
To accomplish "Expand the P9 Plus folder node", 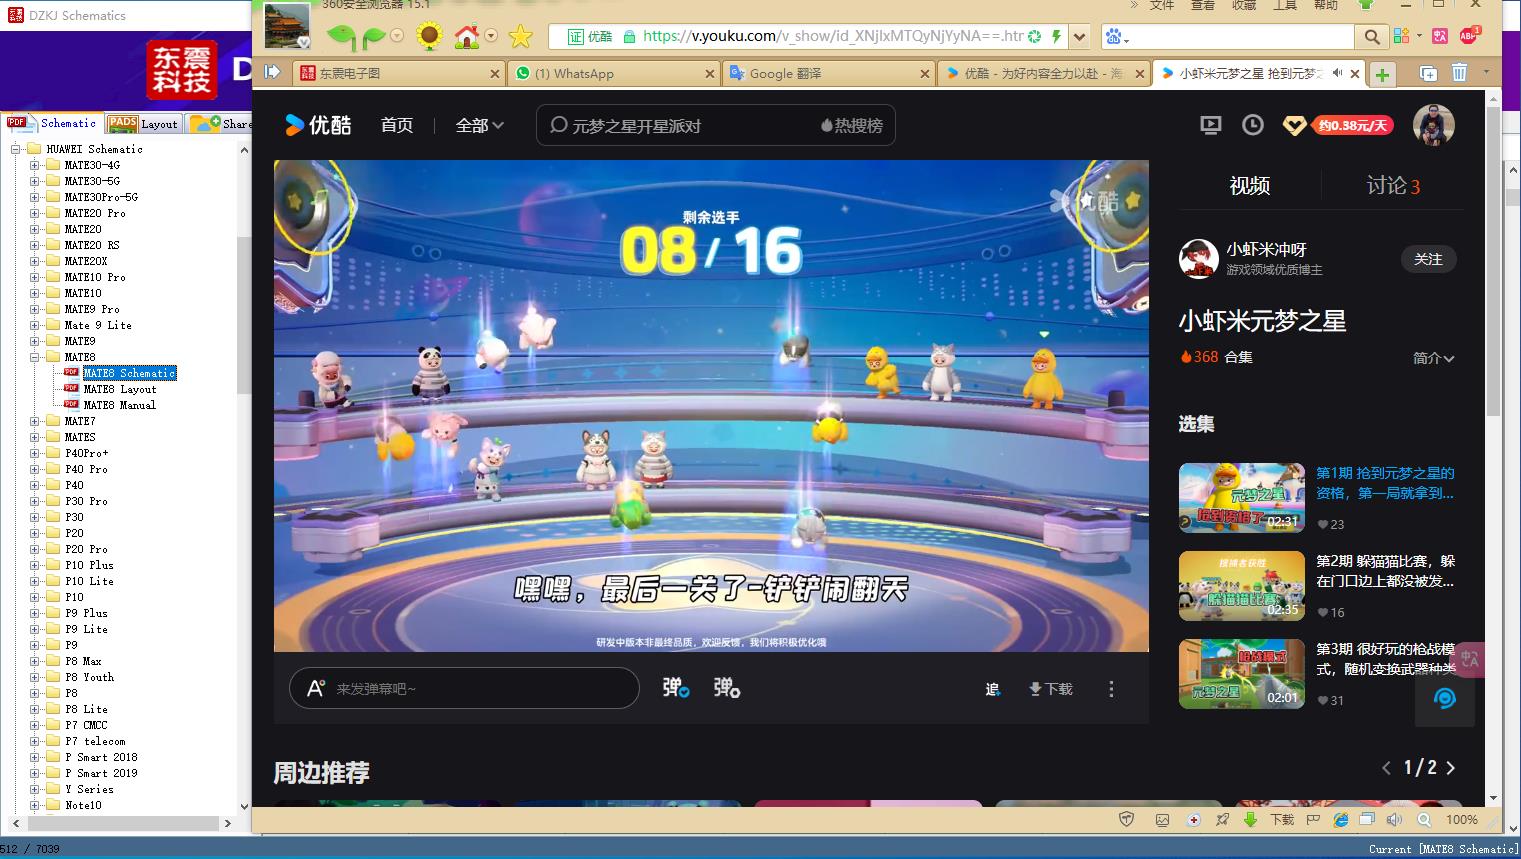I will click(35, 613).
